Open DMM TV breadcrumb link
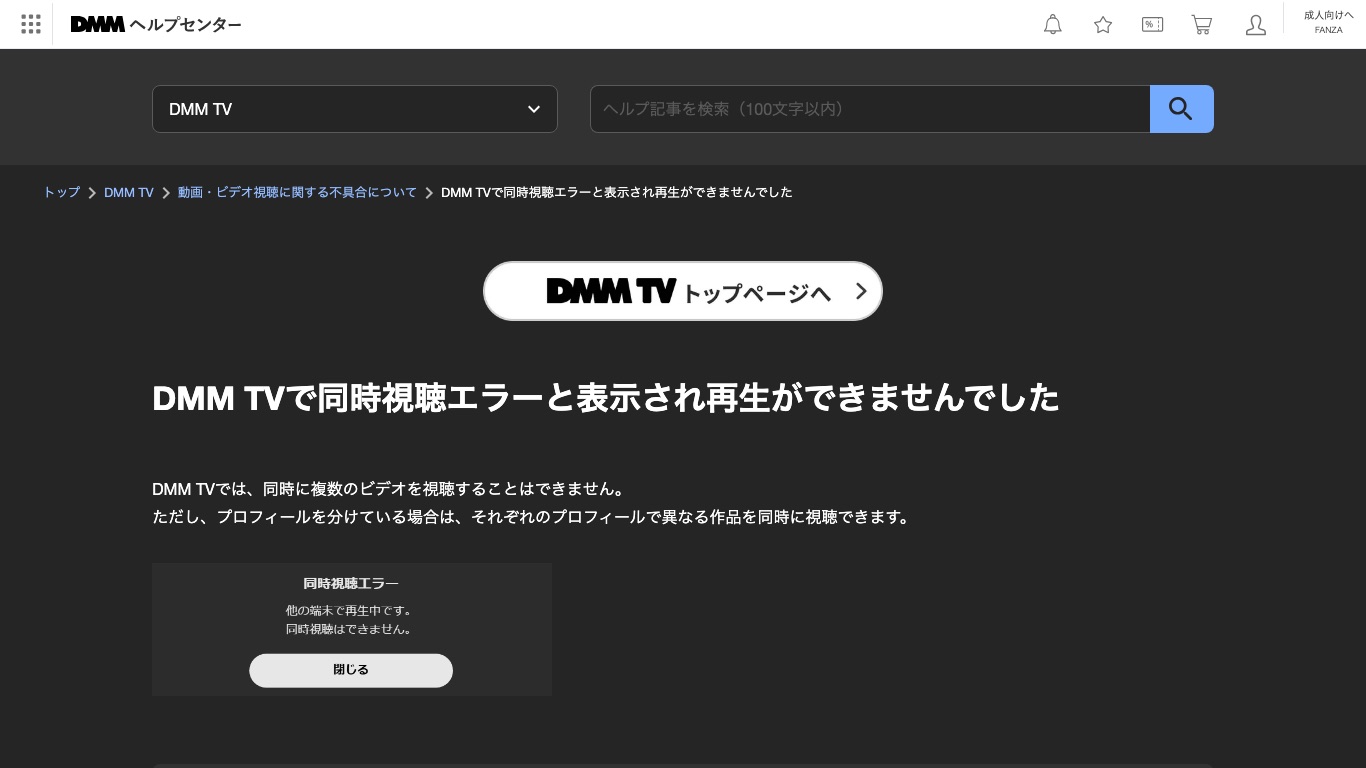1366x768 pixels. coord(129,192)
